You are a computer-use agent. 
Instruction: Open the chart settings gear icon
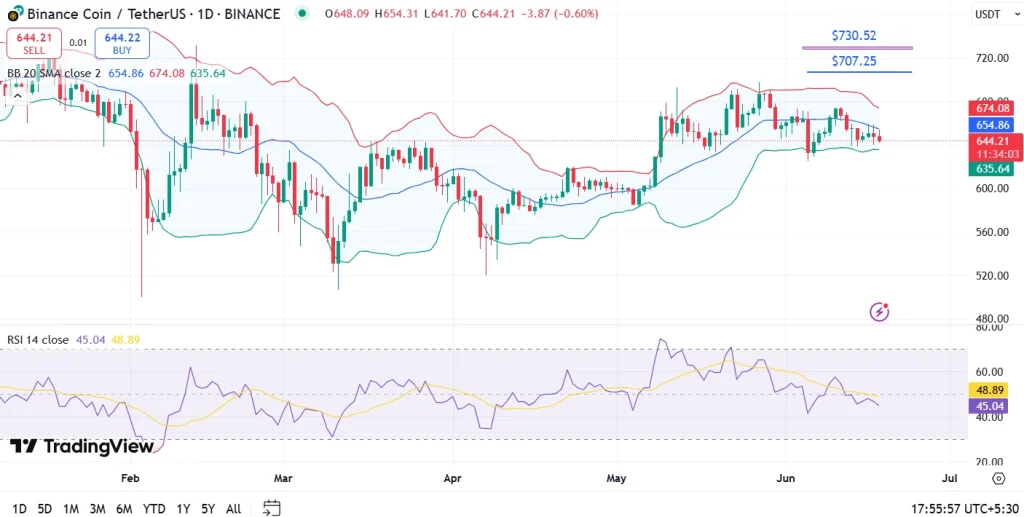(x=998, y=479)
